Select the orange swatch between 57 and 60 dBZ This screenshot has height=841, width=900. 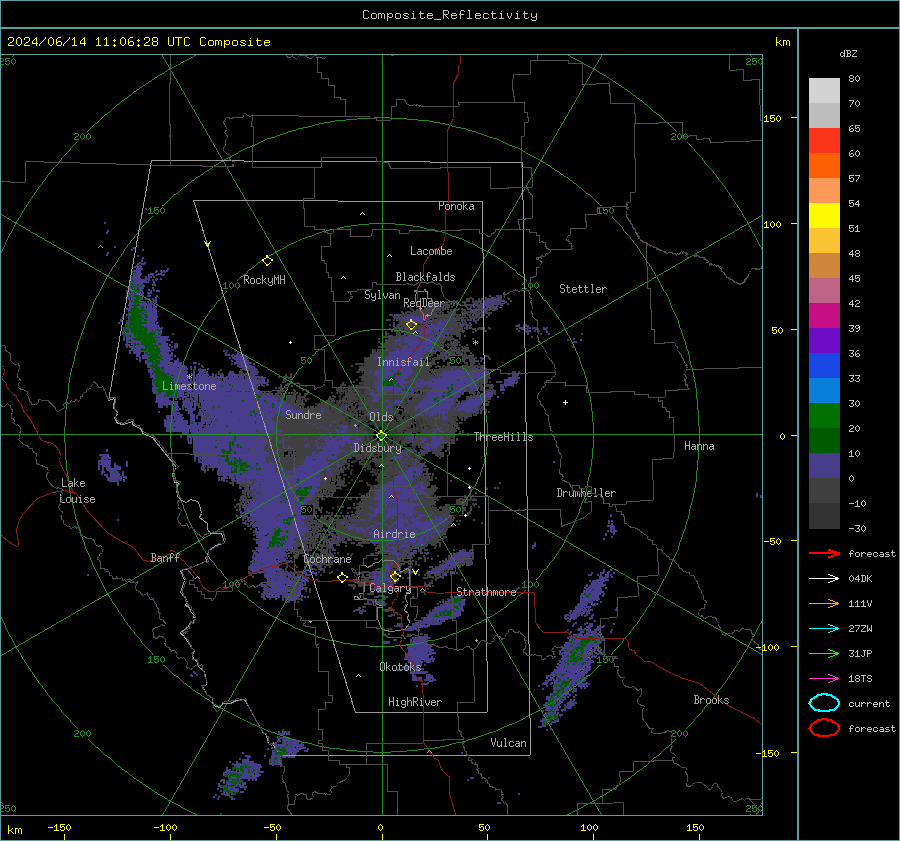(824, 166)
